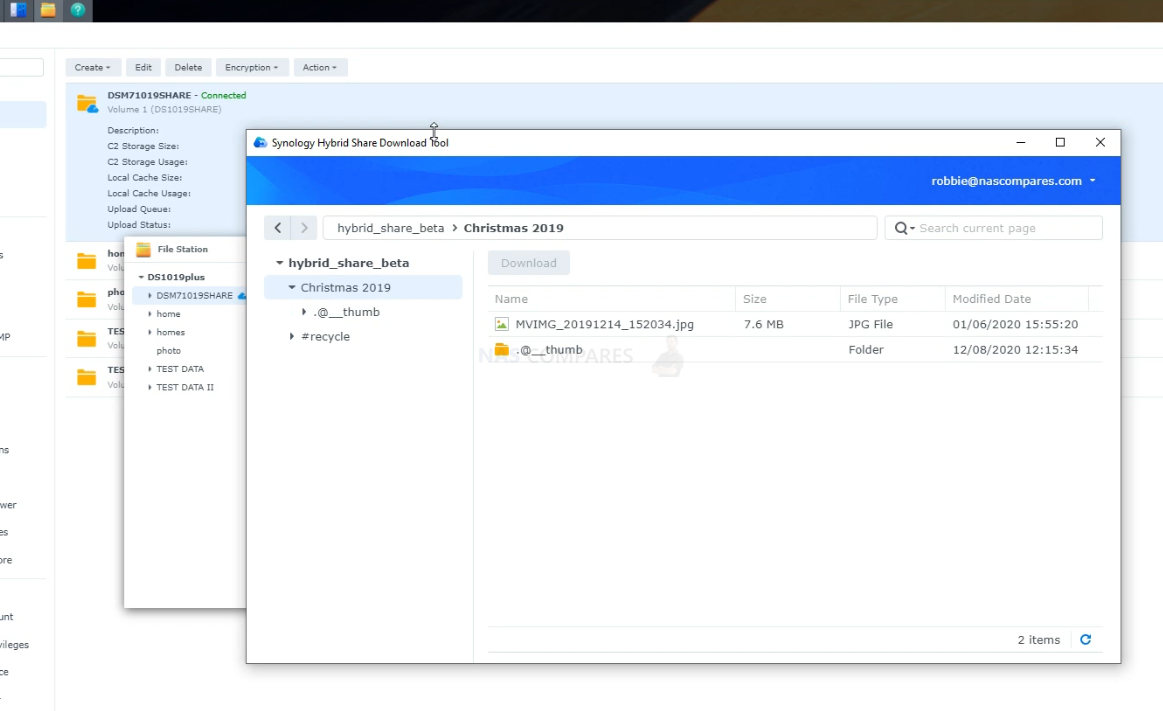Collapse the Christmas 2019 tree arrow
Viewport: 1163px width, 711px height.
pyautogui.click(x=291, y=287)
